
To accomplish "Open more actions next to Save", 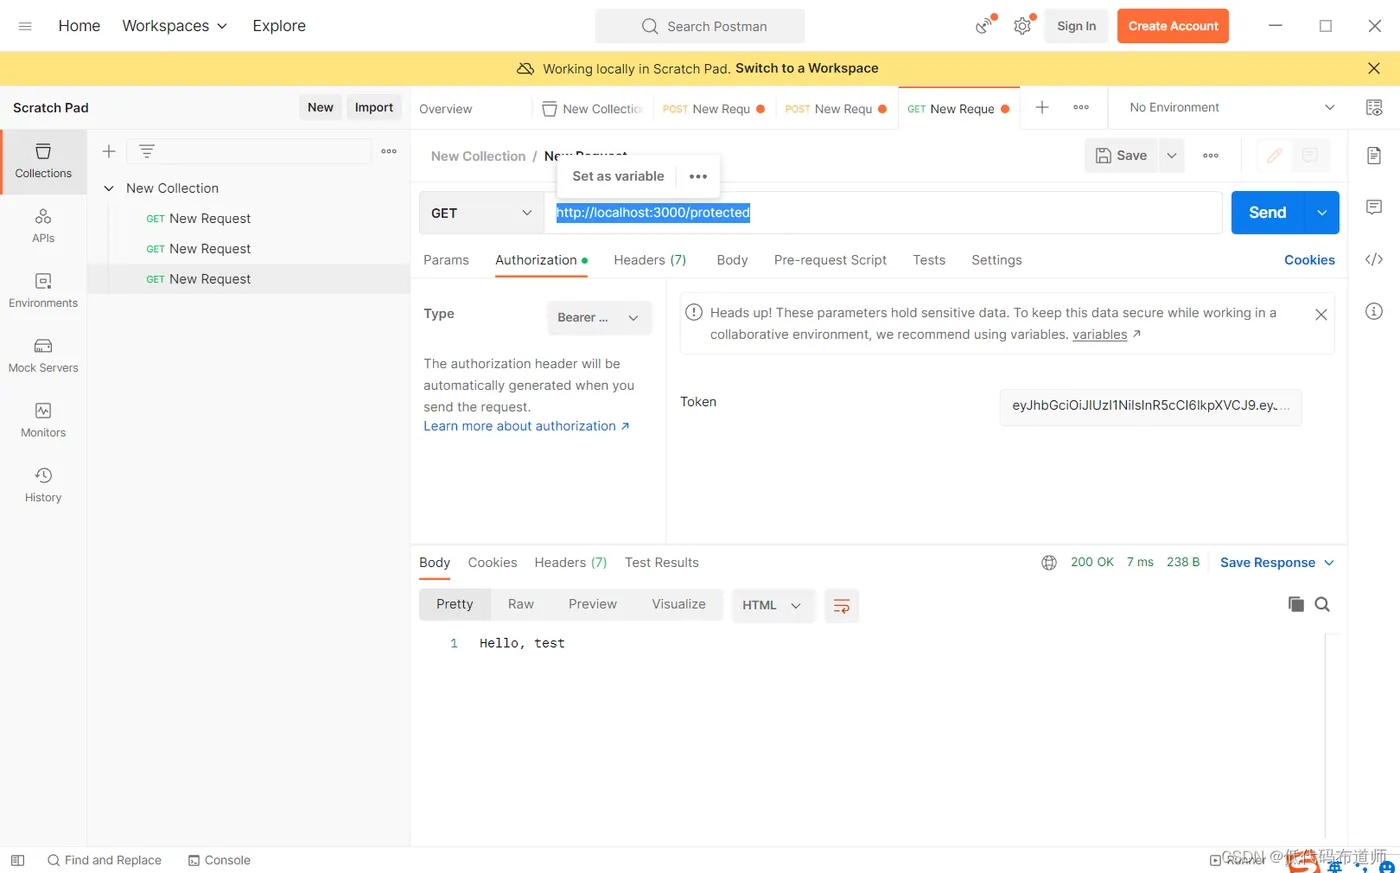I will (1211, 155).
